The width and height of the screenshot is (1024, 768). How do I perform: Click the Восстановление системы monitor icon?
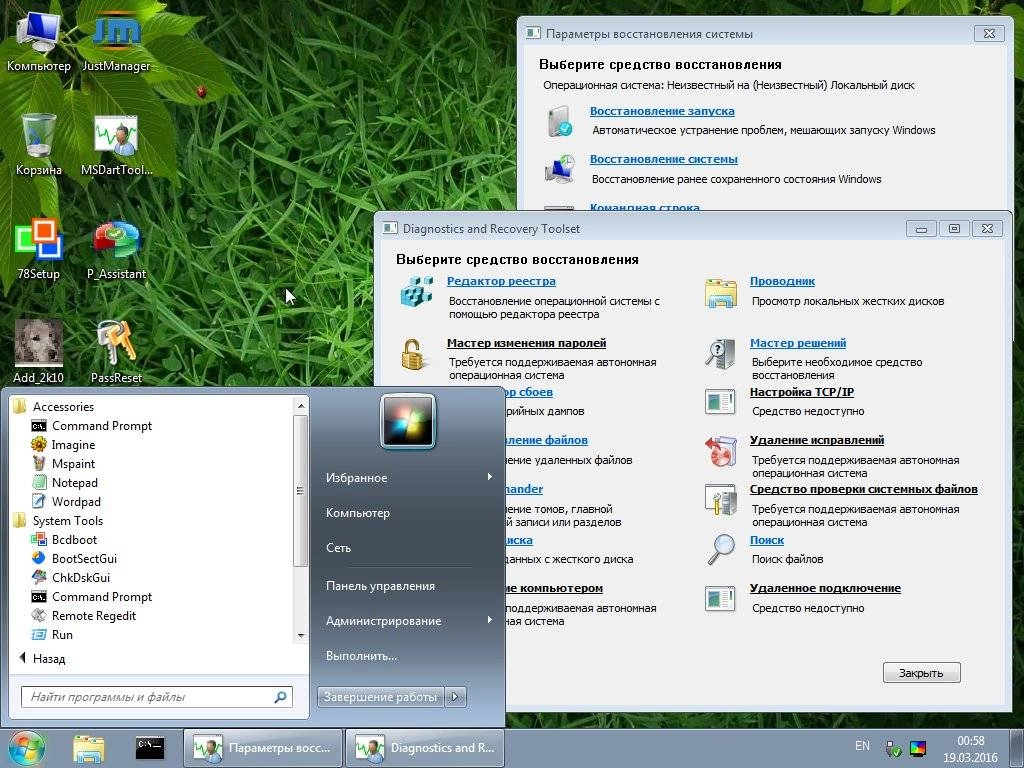(560, 169)
